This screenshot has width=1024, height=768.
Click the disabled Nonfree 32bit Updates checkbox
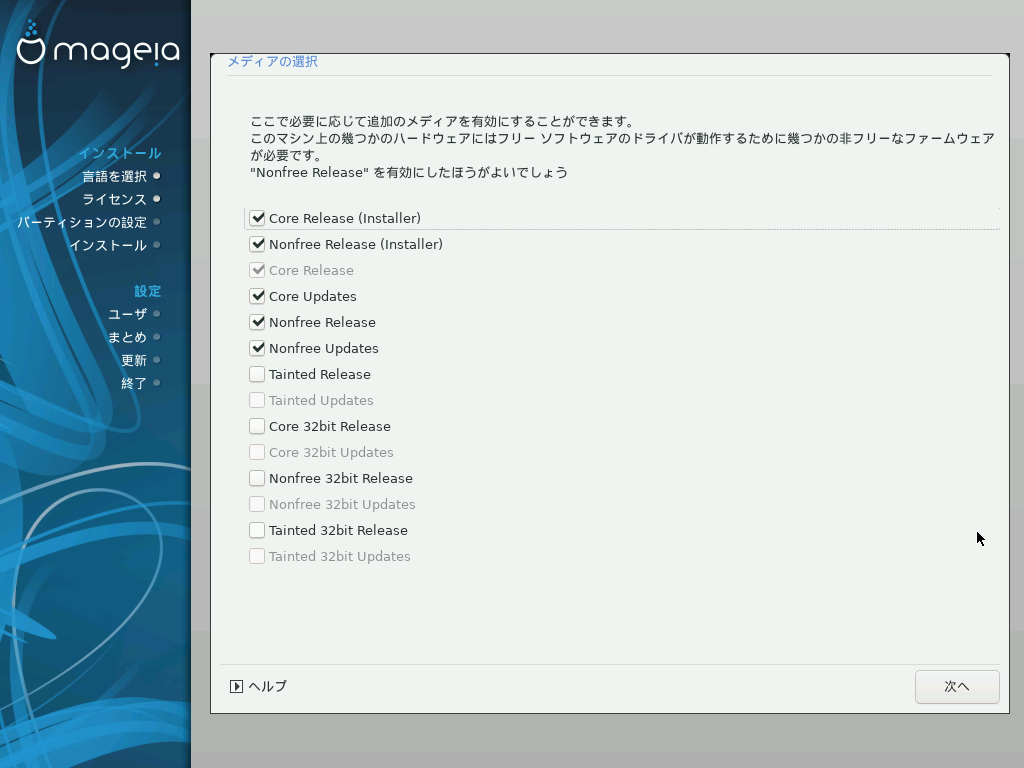(x=257, y=504)
